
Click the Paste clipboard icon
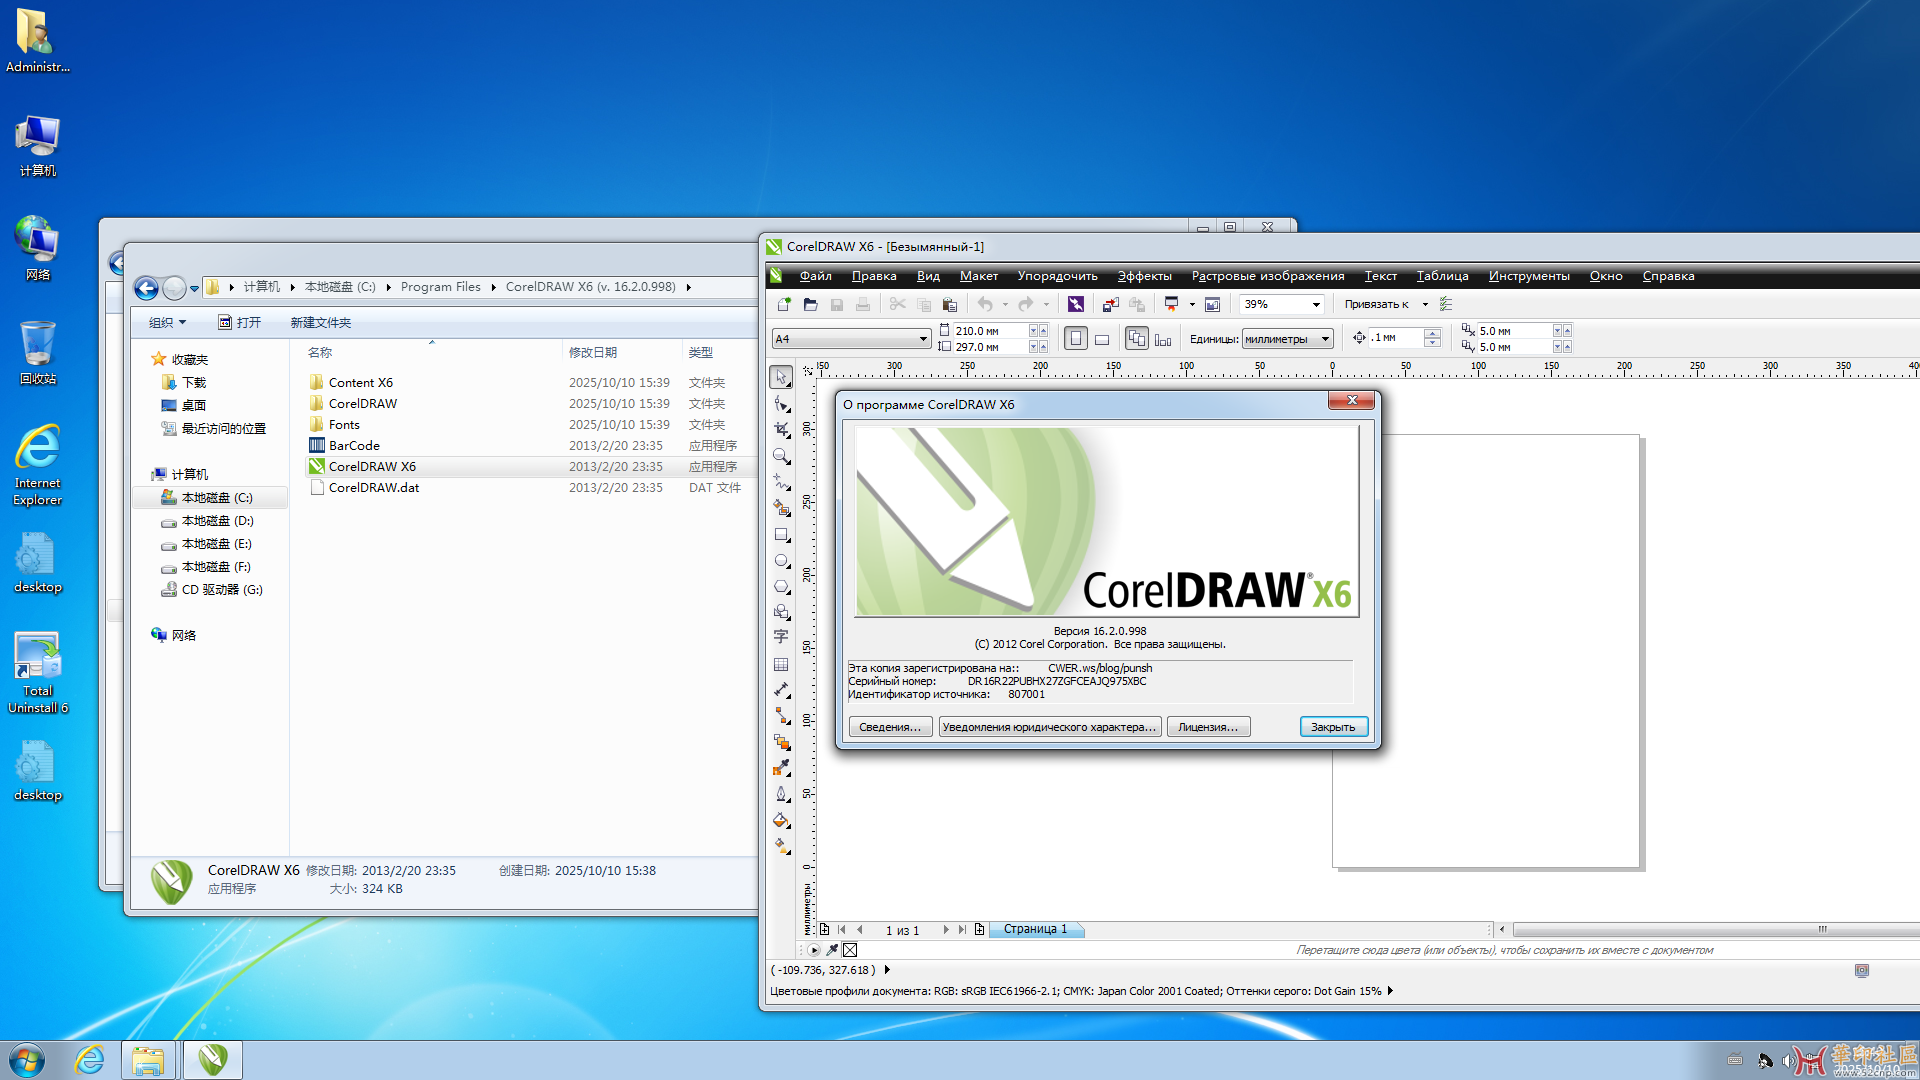pos(950,304)
